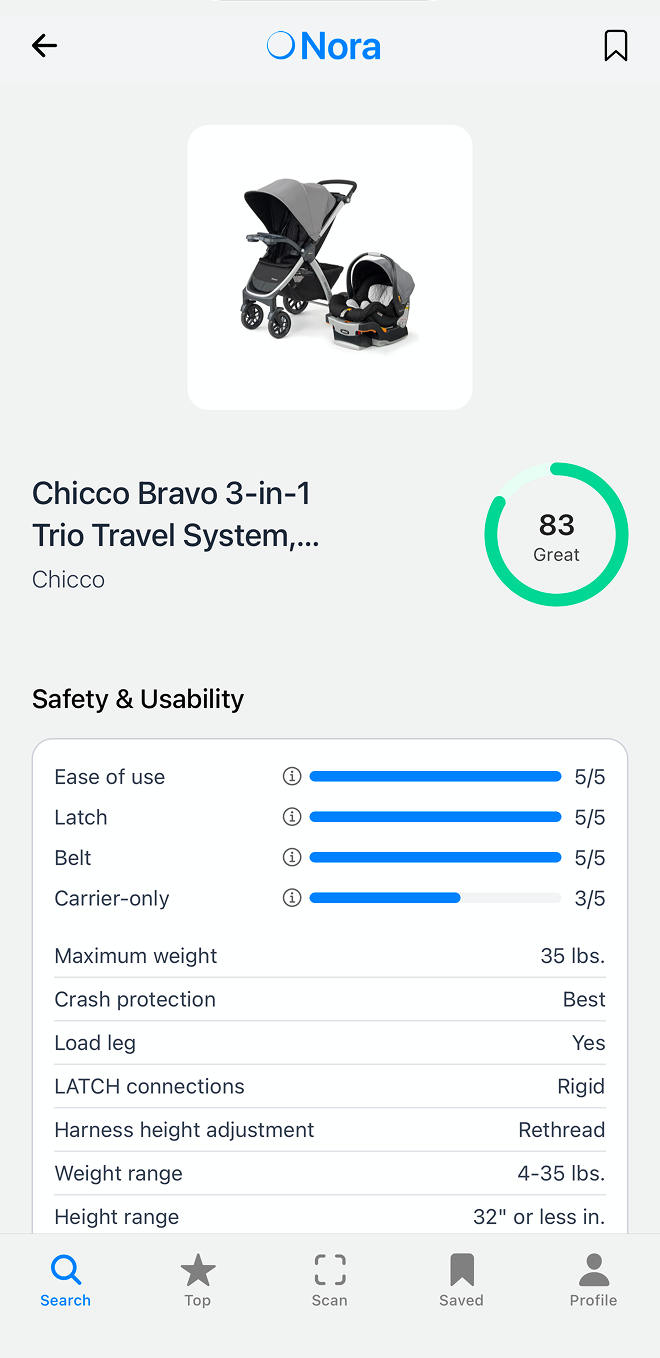Show info icon for Belt rating
Viewport: 660px width, 1358px height.
(x=292, y=857)
